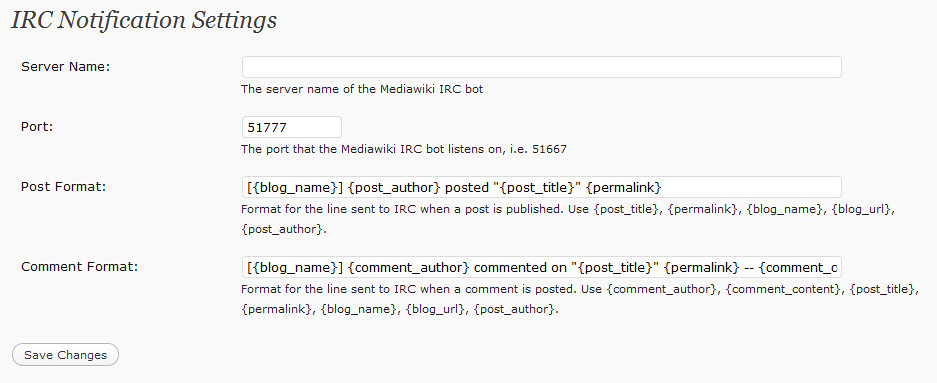
Task: Click the port help text mentioning 51667
Action: pyautogui.click(x=403, y=149)
